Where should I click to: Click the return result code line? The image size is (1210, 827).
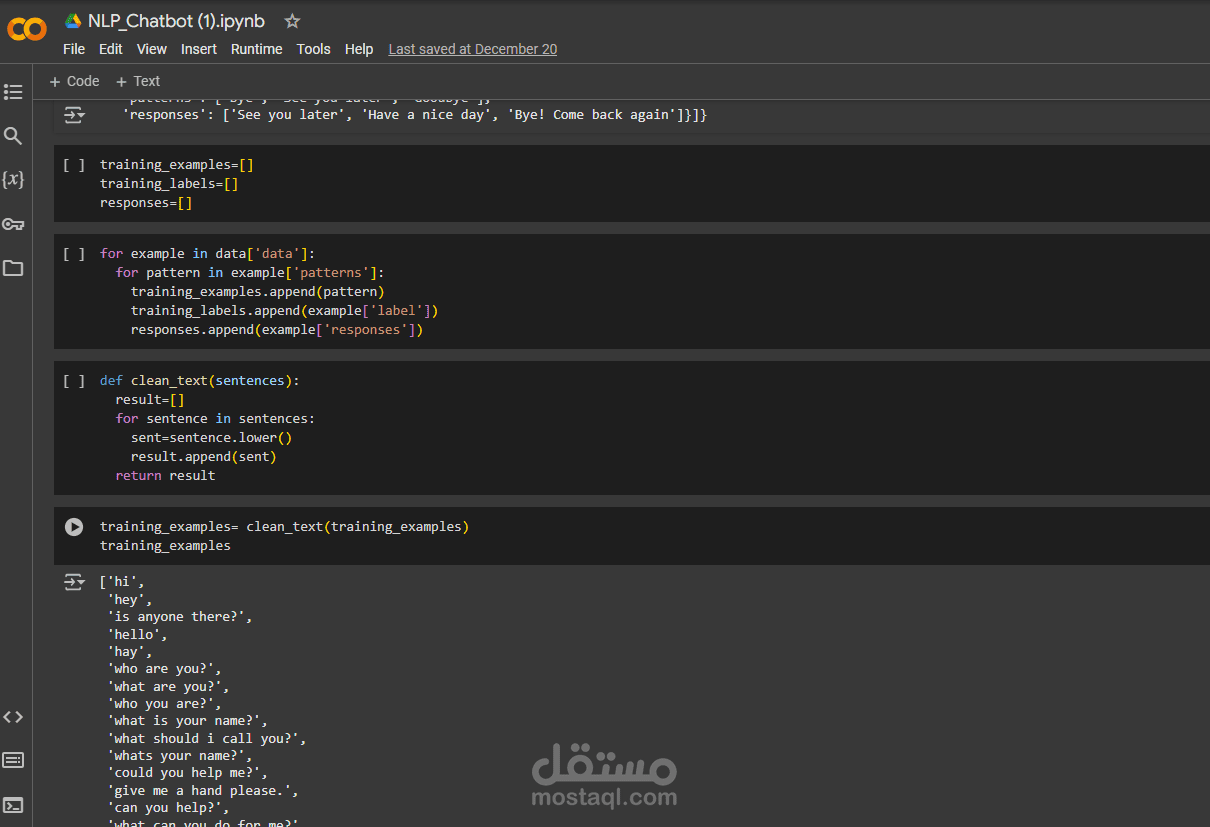[165, 476]
